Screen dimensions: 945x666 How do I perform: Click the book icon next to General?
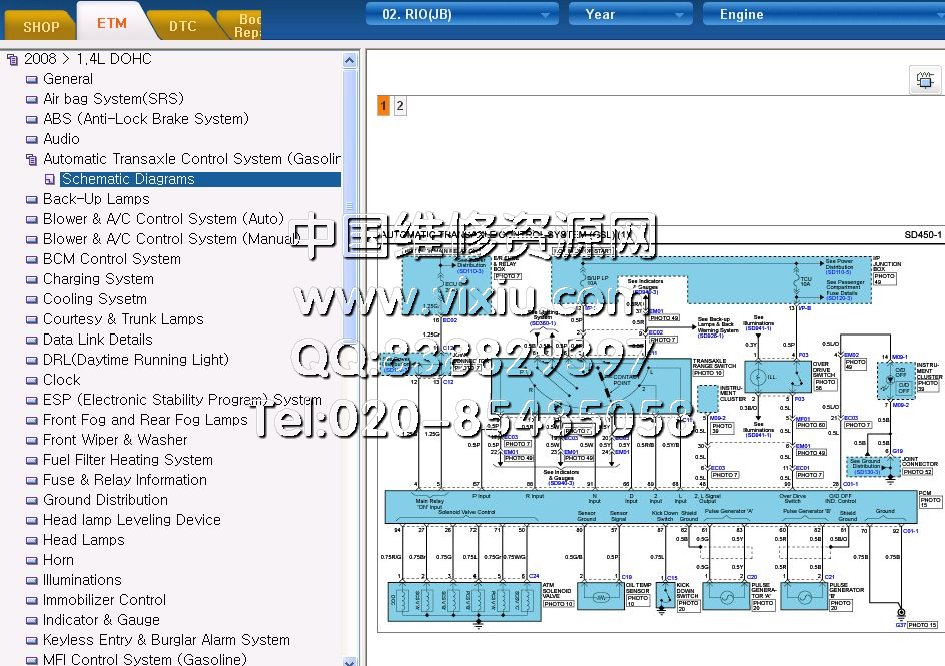31,79
